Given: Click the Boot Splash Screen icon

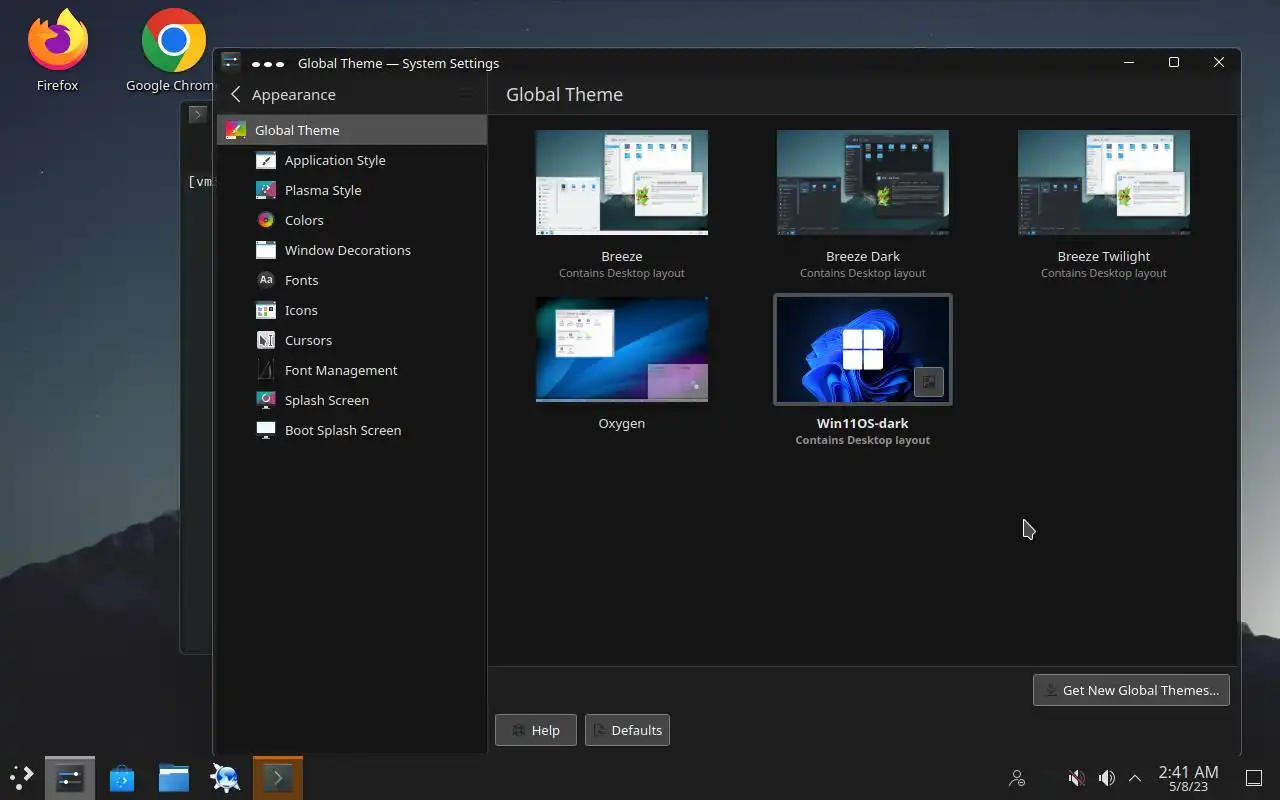Looking at the screenshot, I should coord(266,430).
